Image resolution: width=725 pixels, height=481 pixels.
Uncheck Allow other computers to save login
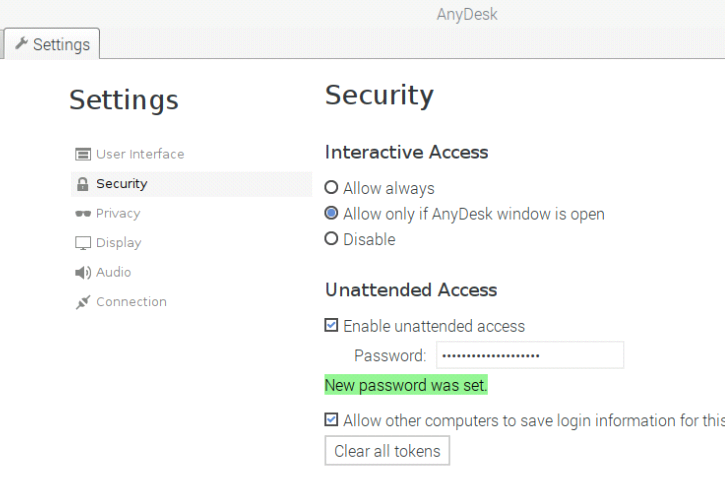(x=331, y=419)
